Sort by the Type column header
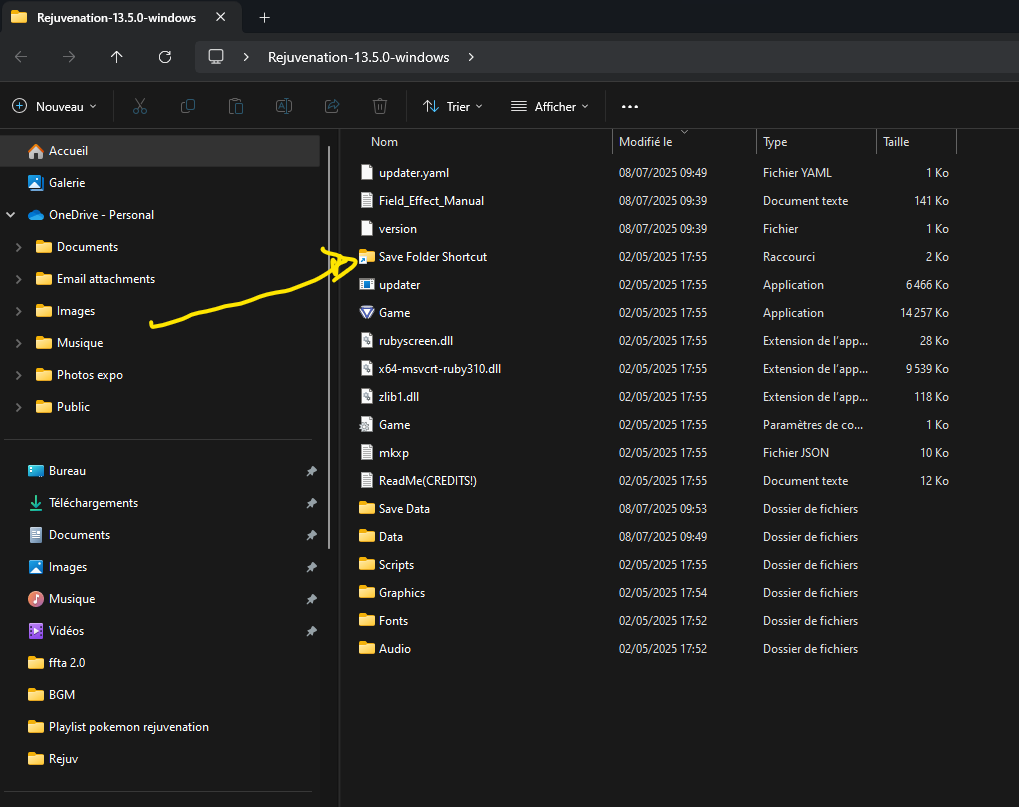The image size is (1019, 807). (x=775, y=142)
